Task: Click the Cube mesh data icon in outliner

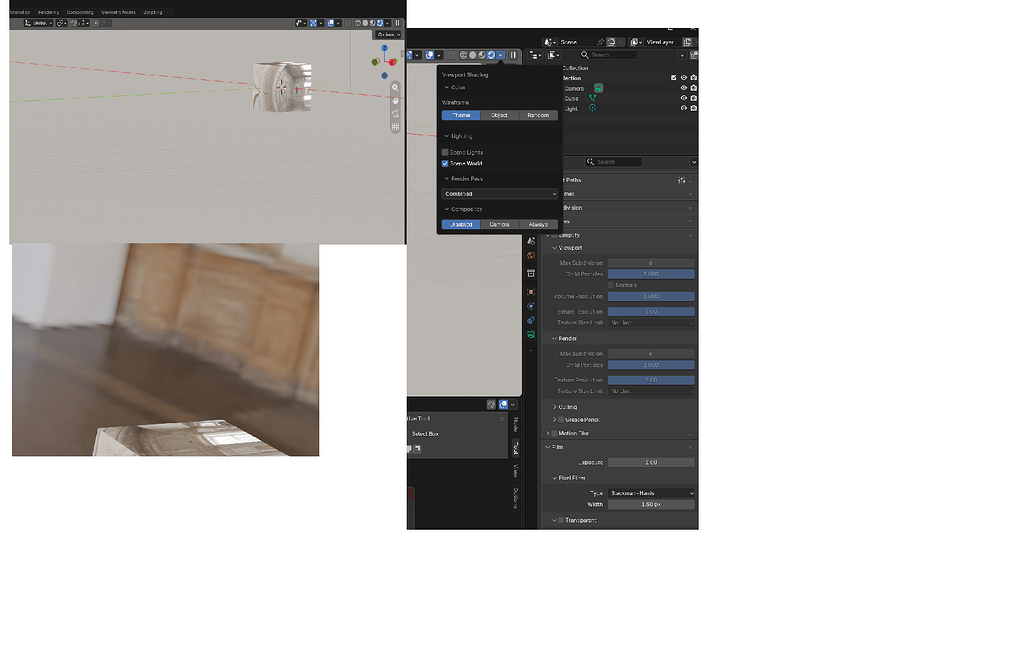Action: (x=592, y=99)
